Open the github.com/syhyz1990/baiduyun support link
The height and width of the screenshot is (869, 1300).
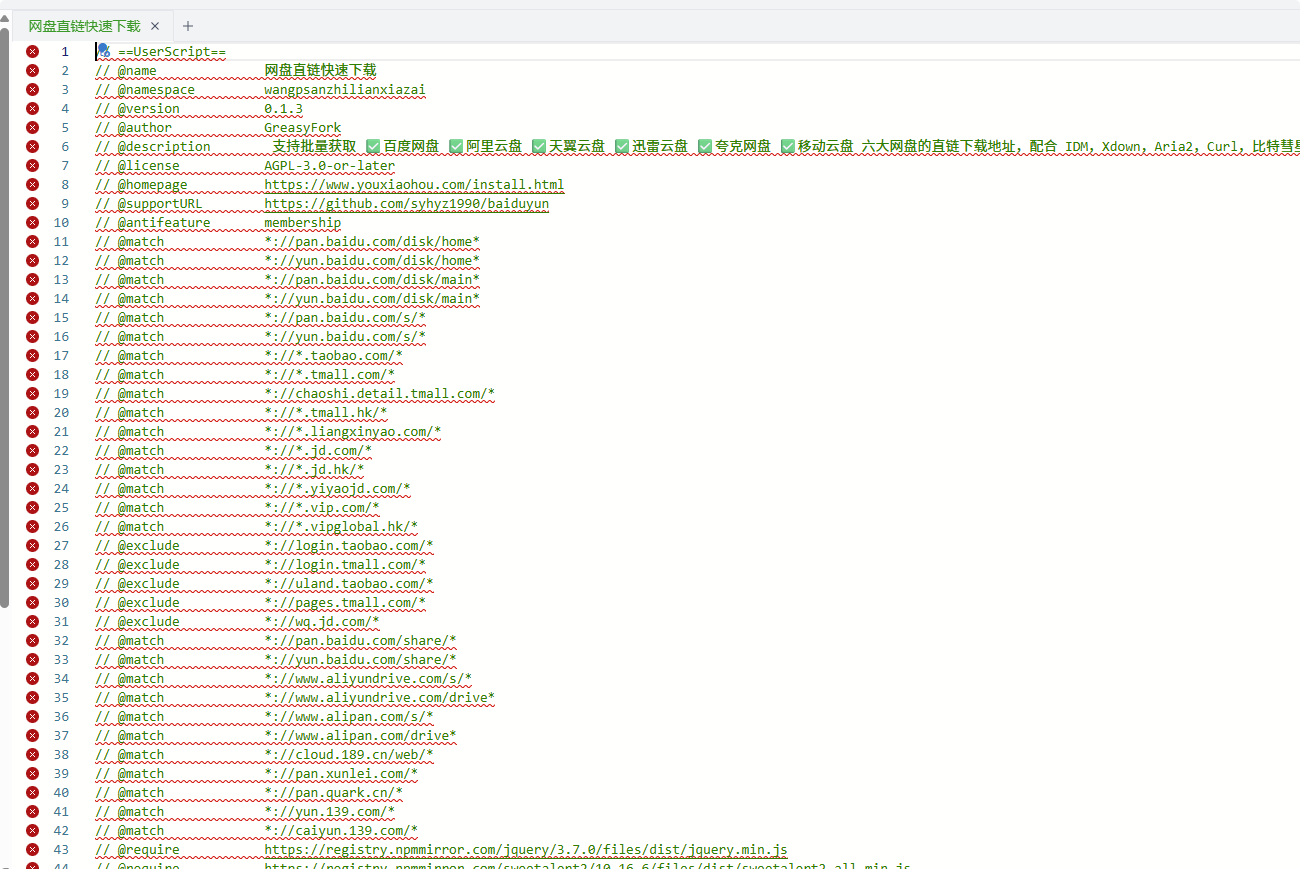(406, 204)
